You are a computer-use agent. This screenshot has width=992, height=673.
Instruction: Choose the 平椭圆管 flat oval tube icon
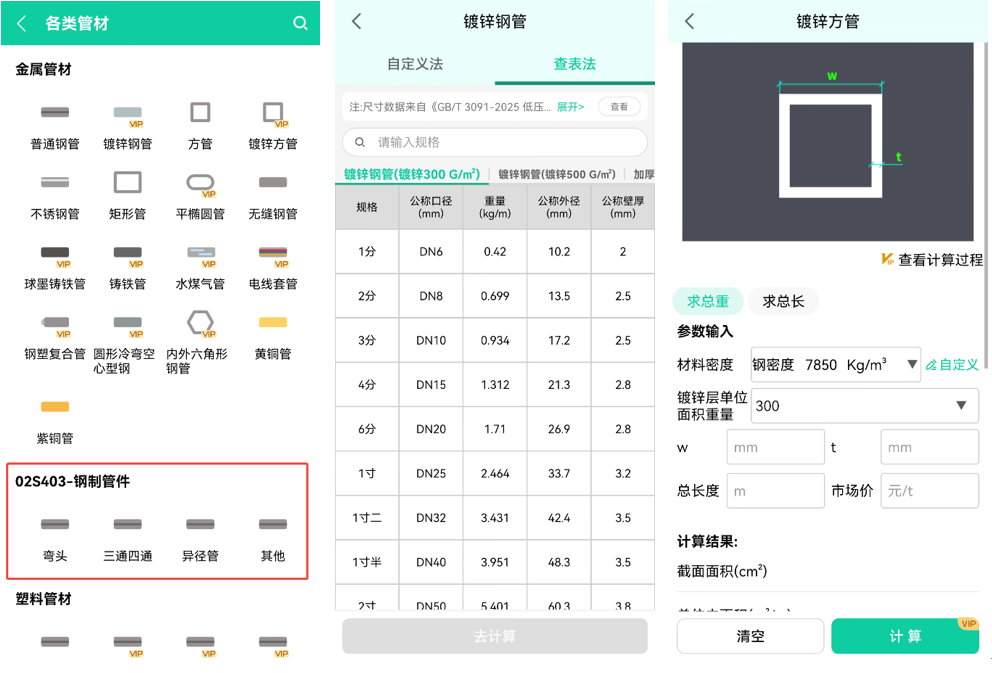click(x=200, y=183)
